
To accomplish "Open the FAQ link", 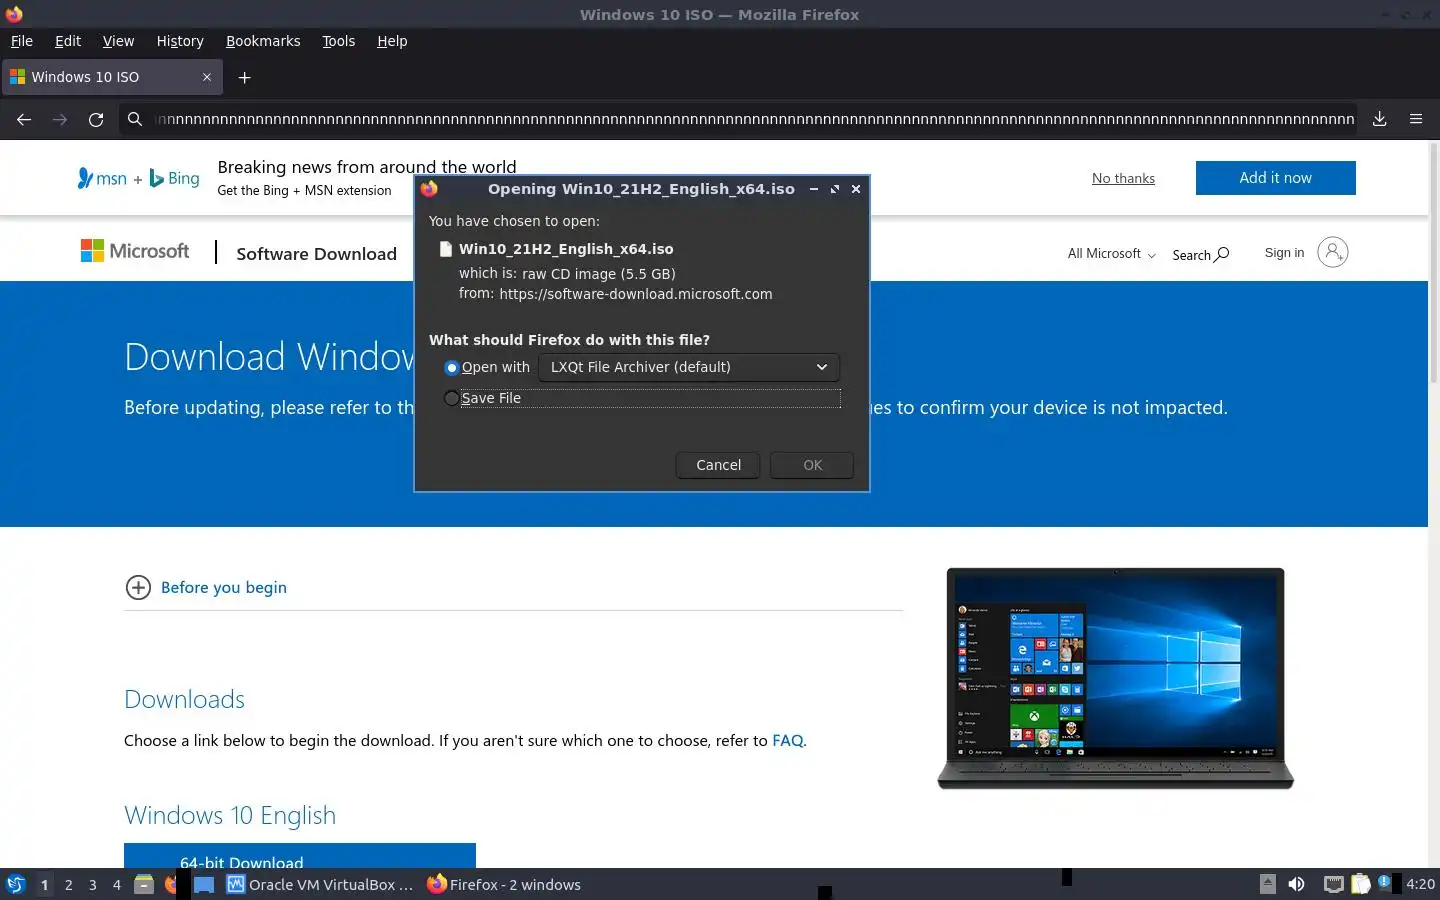I will (x=787, y=740).
